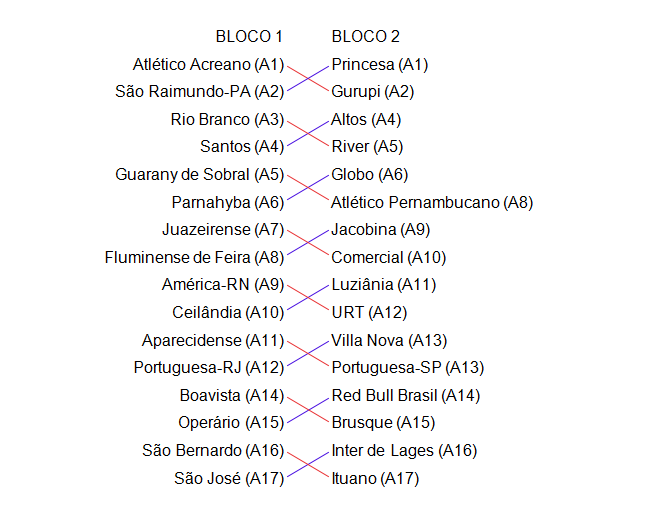Image resolution: width=658 pixels, height=522 pixels.
Task: Click the Portuguesa-RJ (A12) label
Action: pyautogui.click(x=209, y=368)
